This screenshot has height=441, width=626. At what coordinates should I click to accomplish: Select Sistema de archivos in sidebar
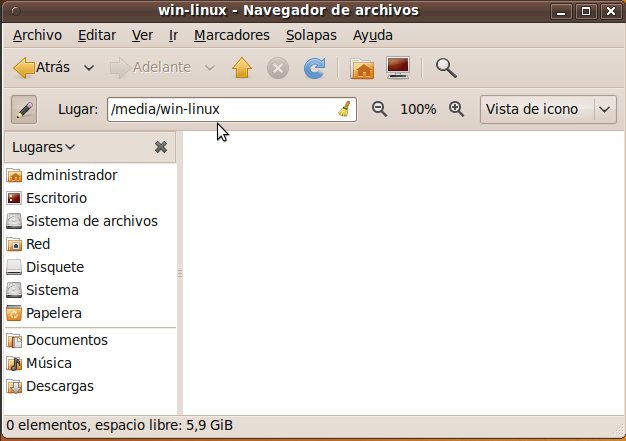90,221
